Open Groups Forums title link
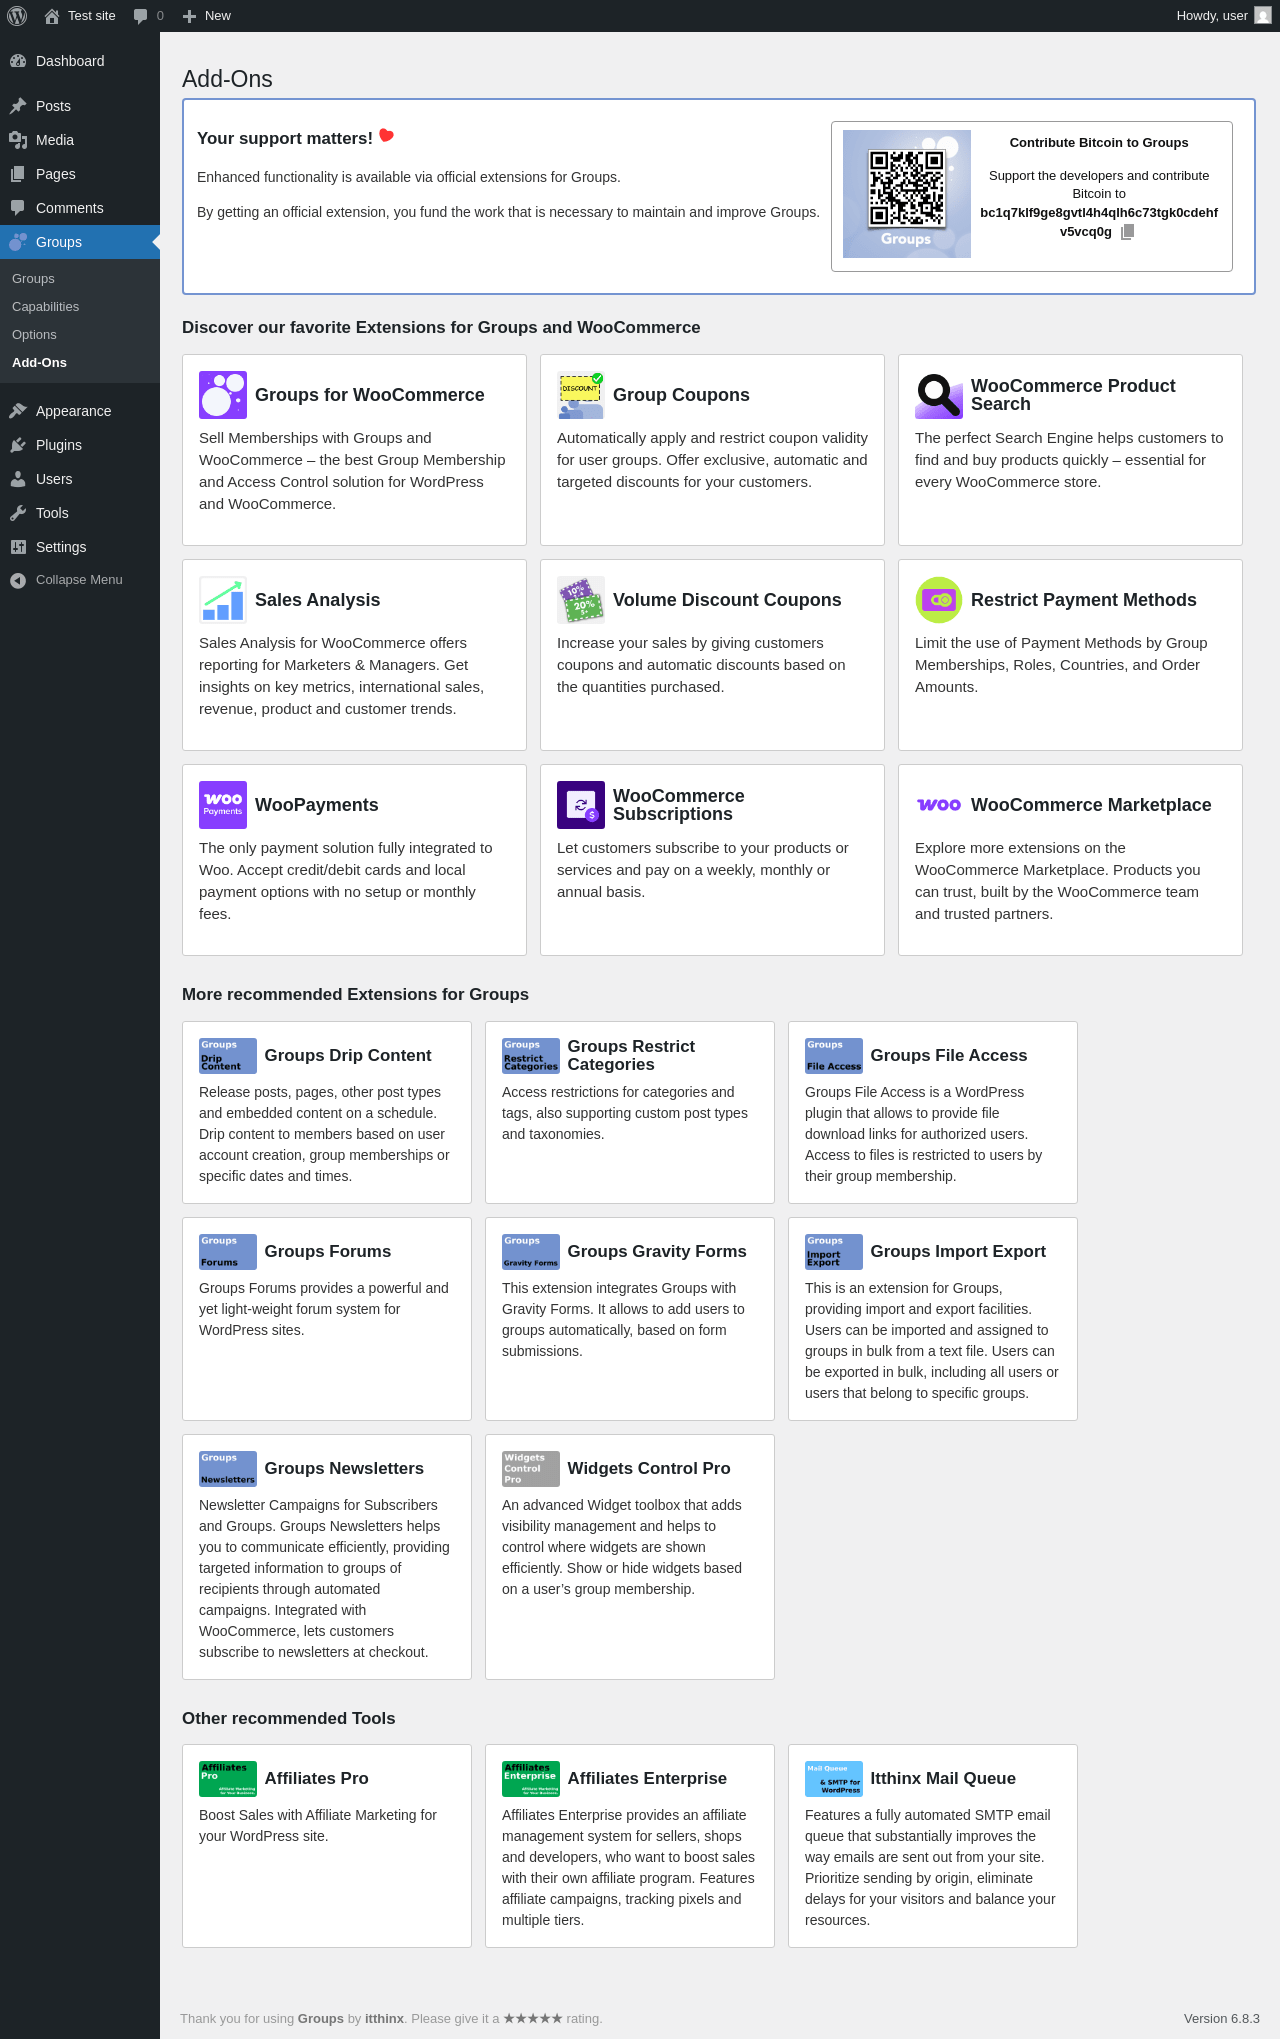Screen dimensions: 1280x2039 (327, 1252)
